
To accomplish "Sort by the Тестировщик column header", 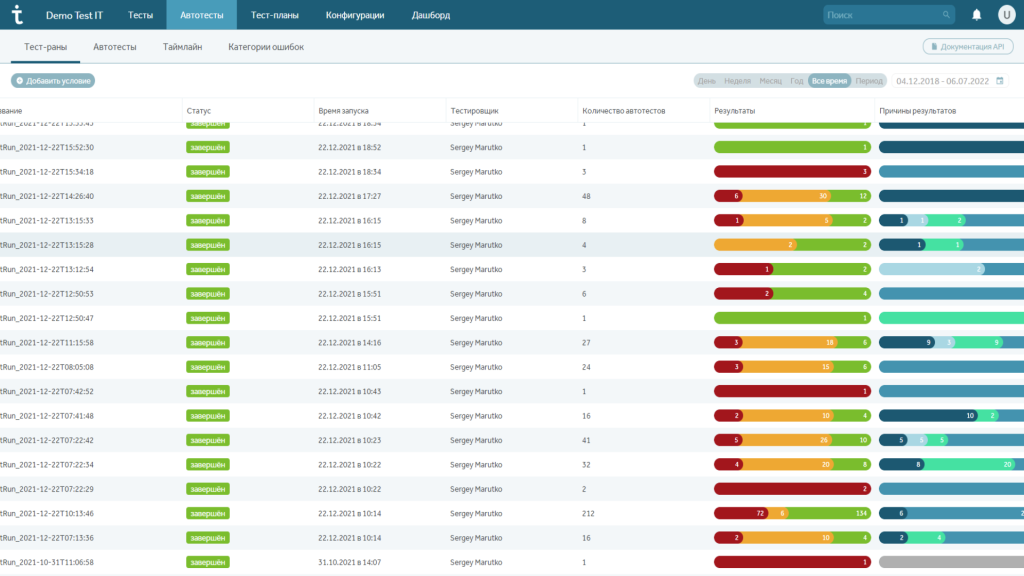I will pyautogui.click(x=473, y=110).
